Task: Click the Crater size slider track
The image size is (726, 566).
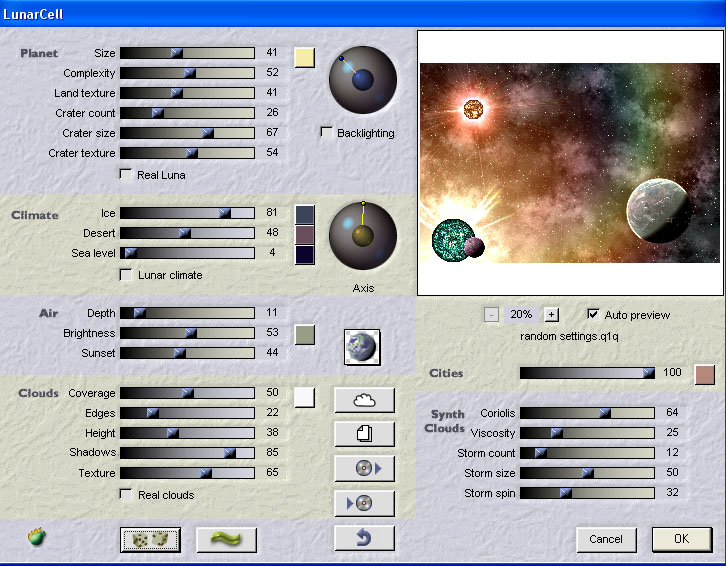Action: (187, 133)
